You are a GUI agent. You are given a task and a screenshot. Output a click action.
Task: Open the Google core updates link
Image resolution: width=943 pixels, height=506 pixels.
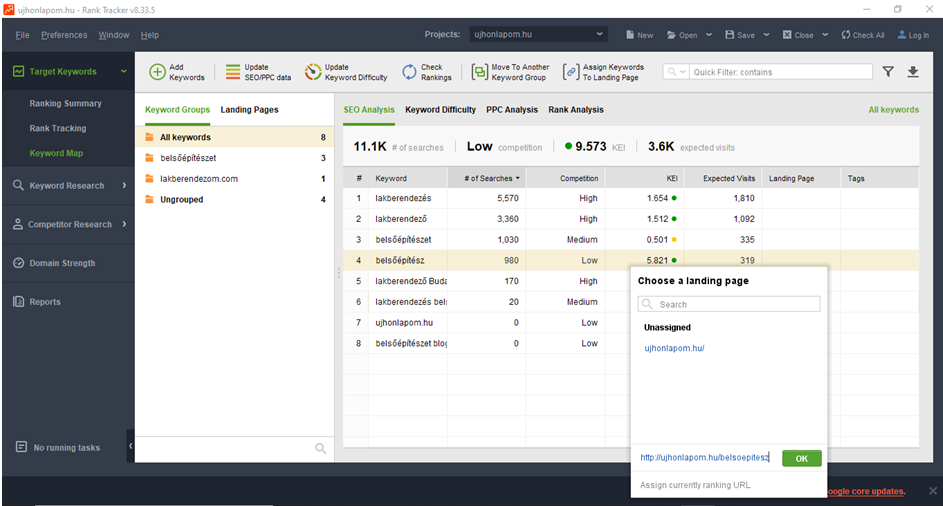[865, 491]
